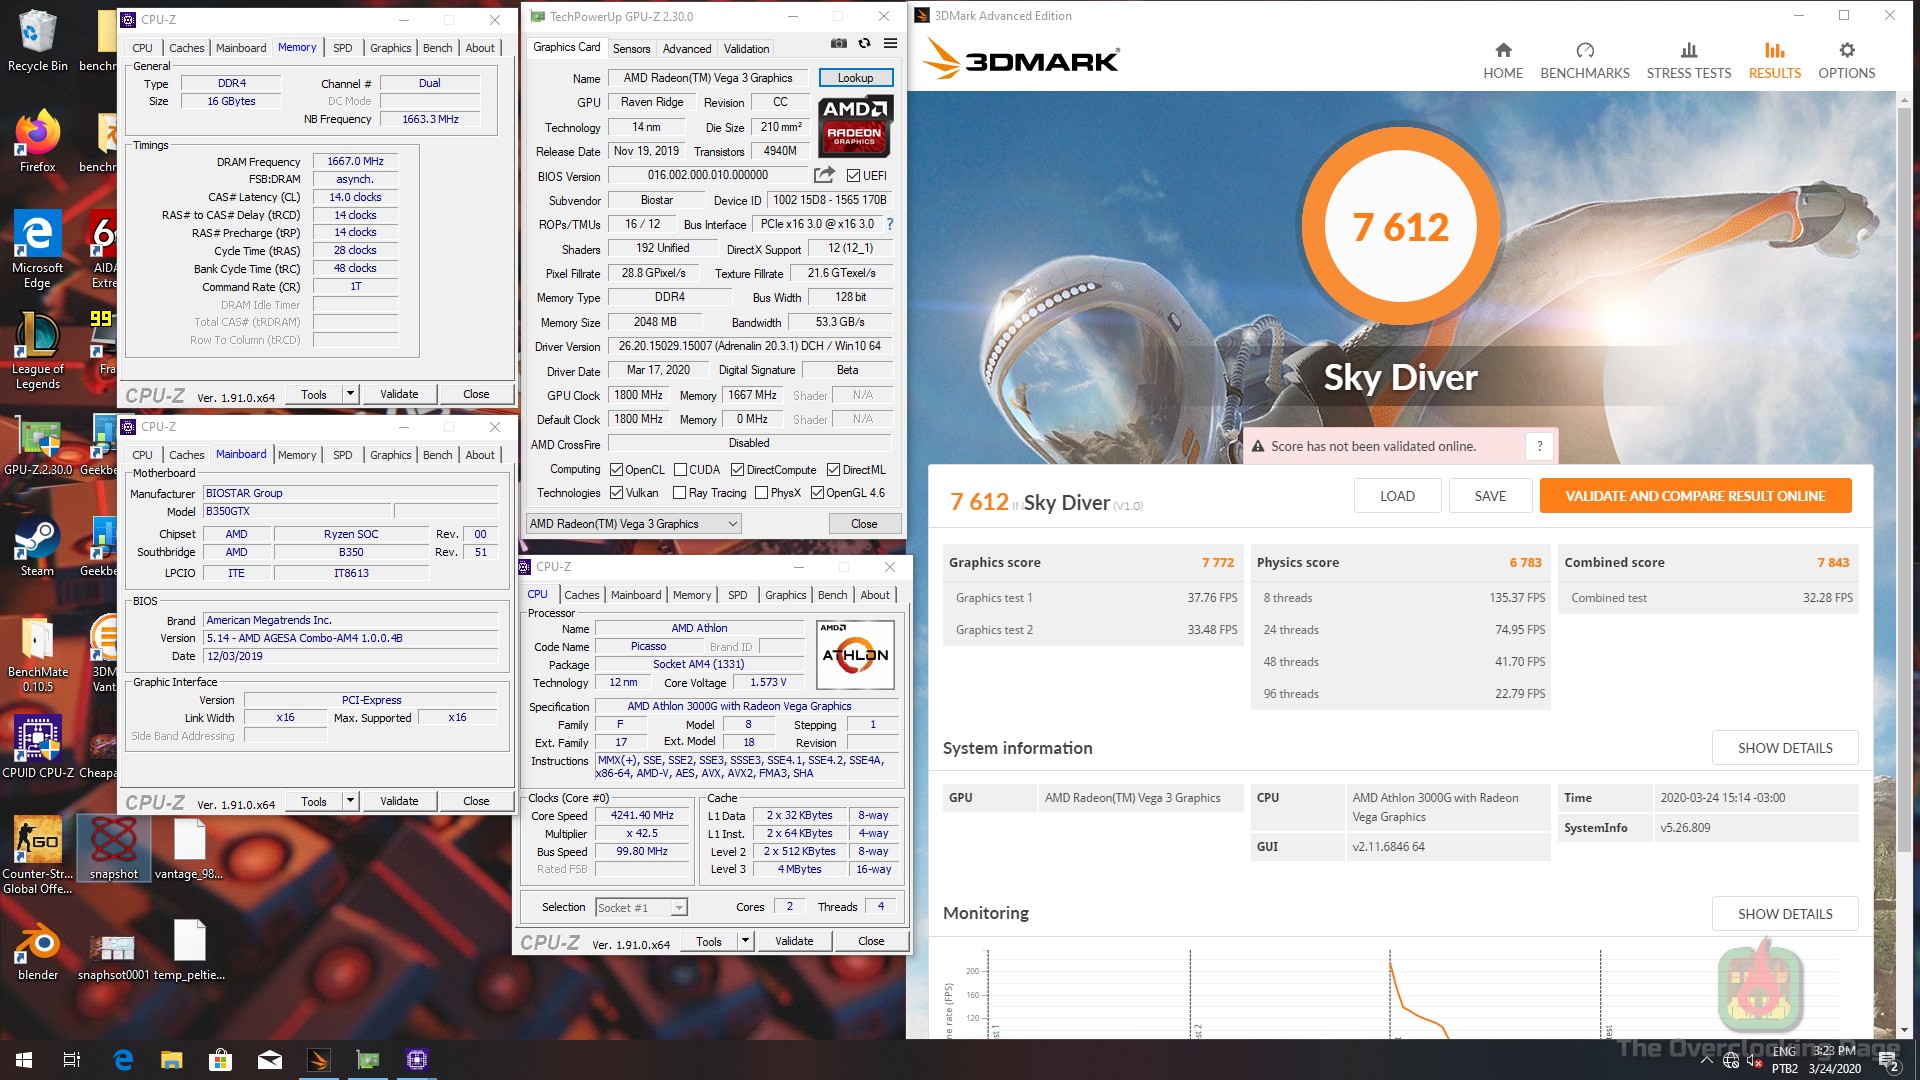
Task: Open 3DMark Benchmarks section
Action: [1584, 58]
